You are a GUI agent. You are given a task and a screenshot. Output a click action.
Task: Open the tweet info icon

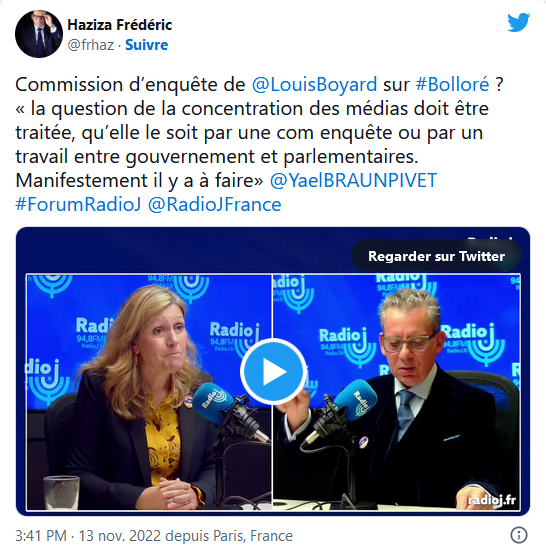coord(519,535)
